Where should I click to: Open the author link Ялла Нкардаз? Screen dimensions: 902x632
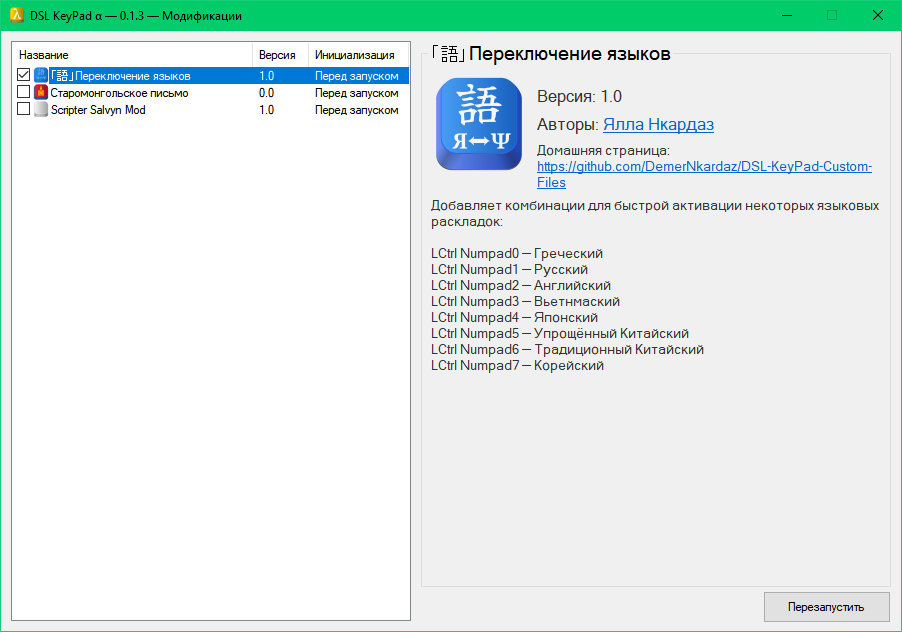pyautogui.click(x=658, y=125)
